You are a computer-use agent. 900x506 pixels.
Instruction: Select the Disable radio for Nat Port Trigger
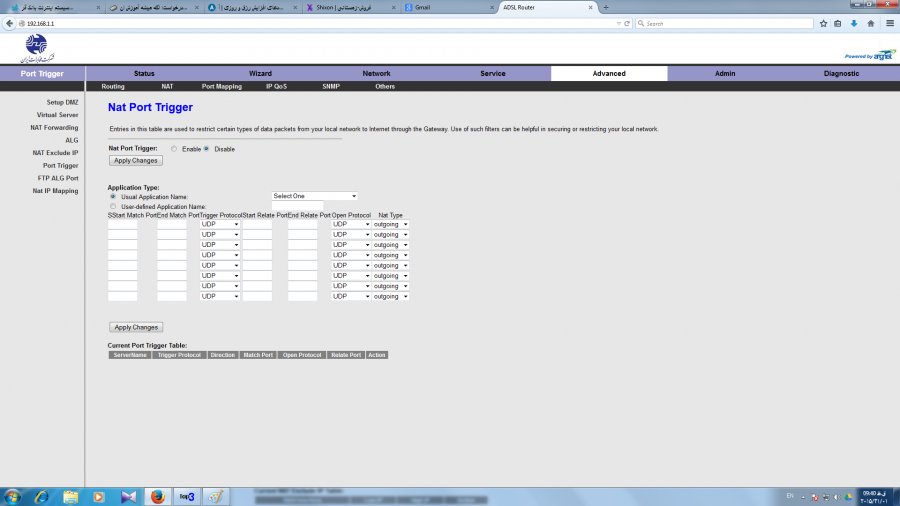206,149
